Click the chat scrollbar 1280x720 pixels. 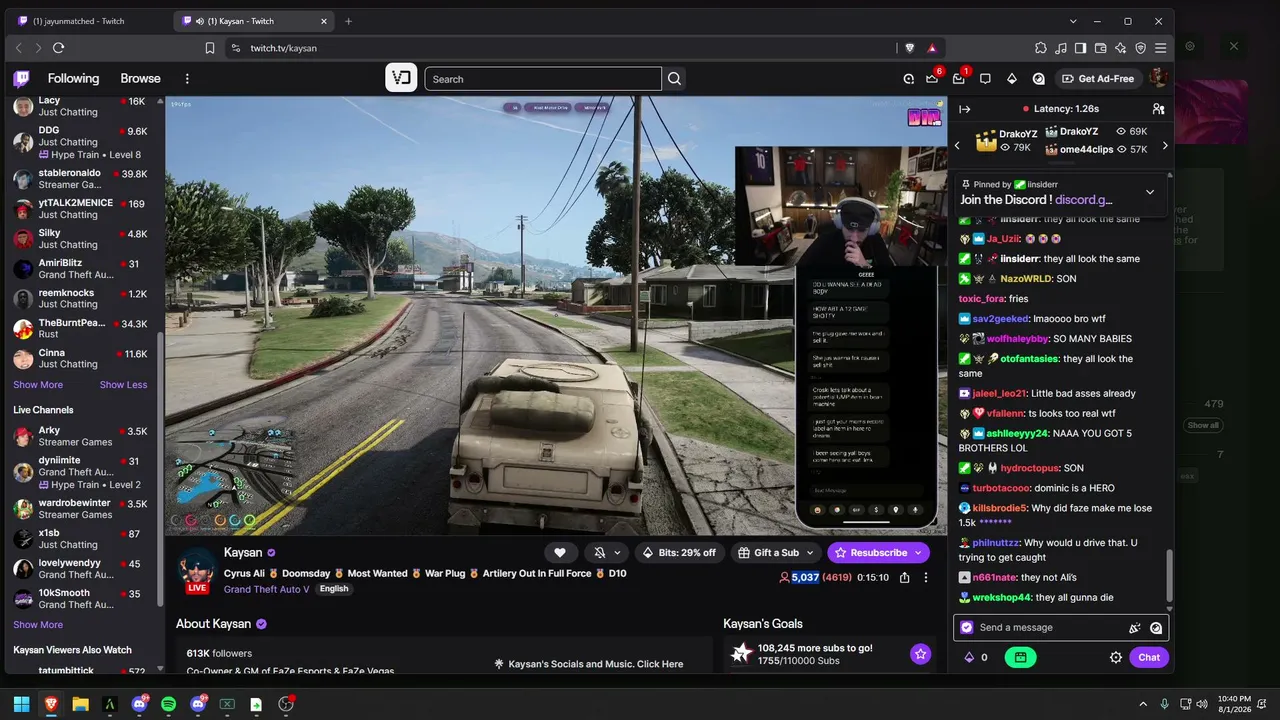point(1168,574)
